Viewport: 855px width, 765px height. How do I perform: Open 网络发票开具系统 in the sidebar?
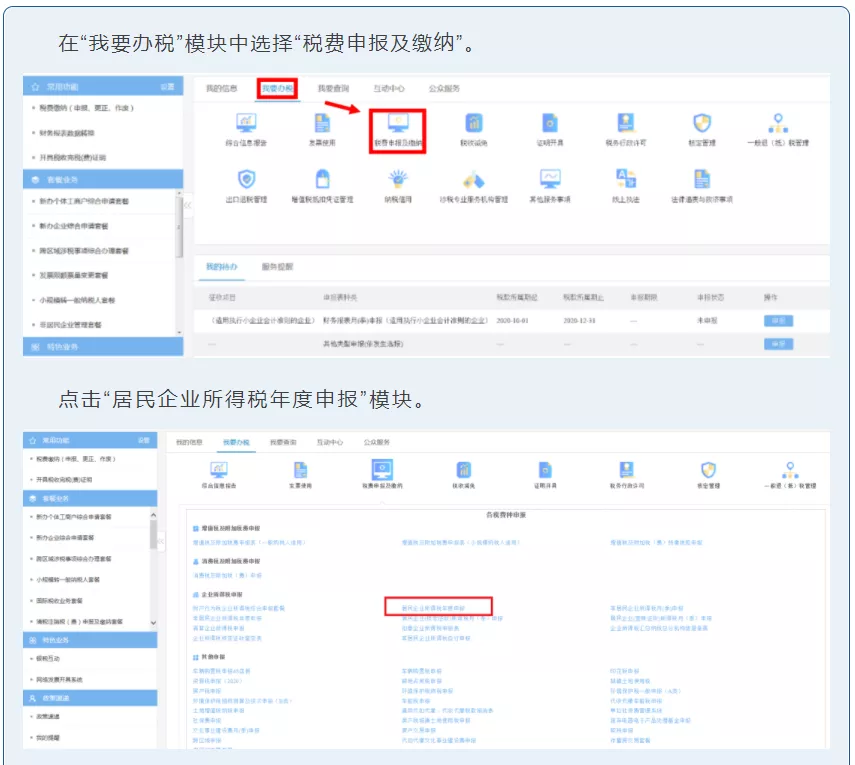coord(59,679)
